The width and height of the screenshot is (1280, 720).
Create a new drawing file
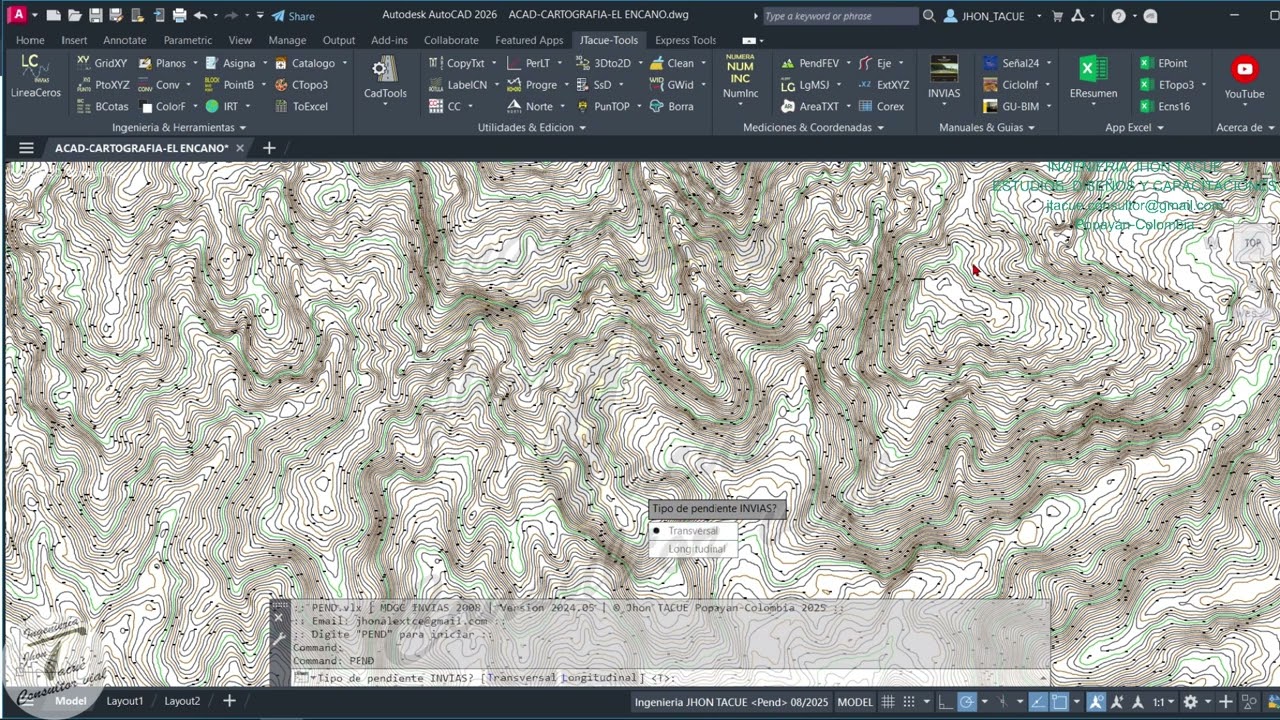pos(54,16)
